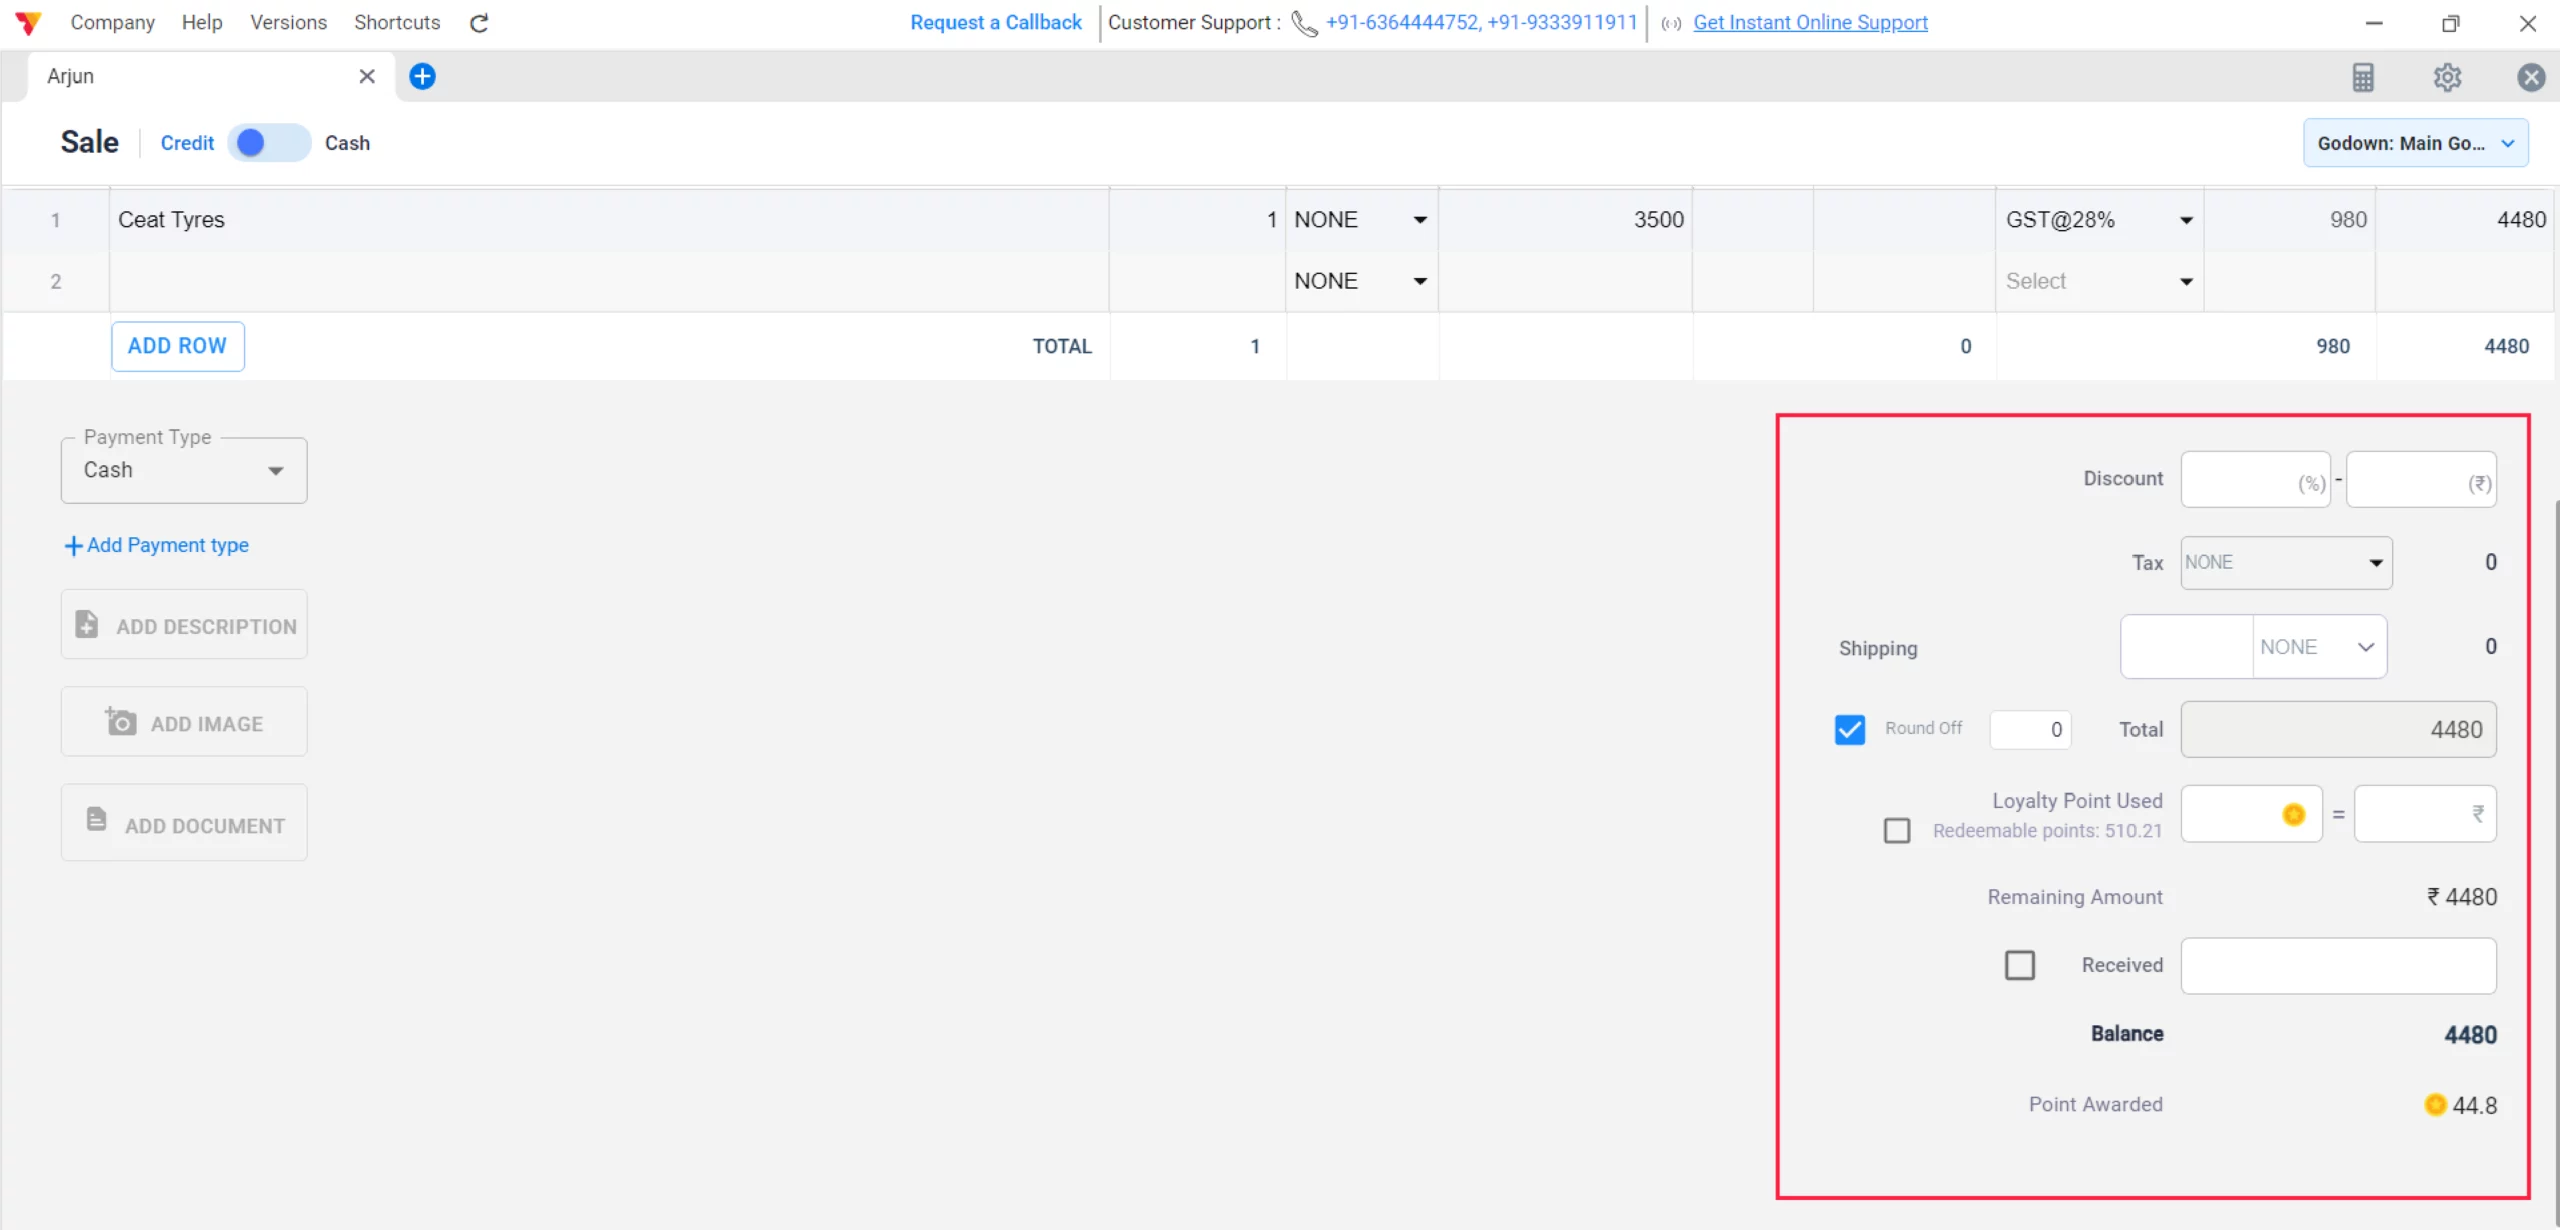Open settings gear icon

(x=2447, y=77)
